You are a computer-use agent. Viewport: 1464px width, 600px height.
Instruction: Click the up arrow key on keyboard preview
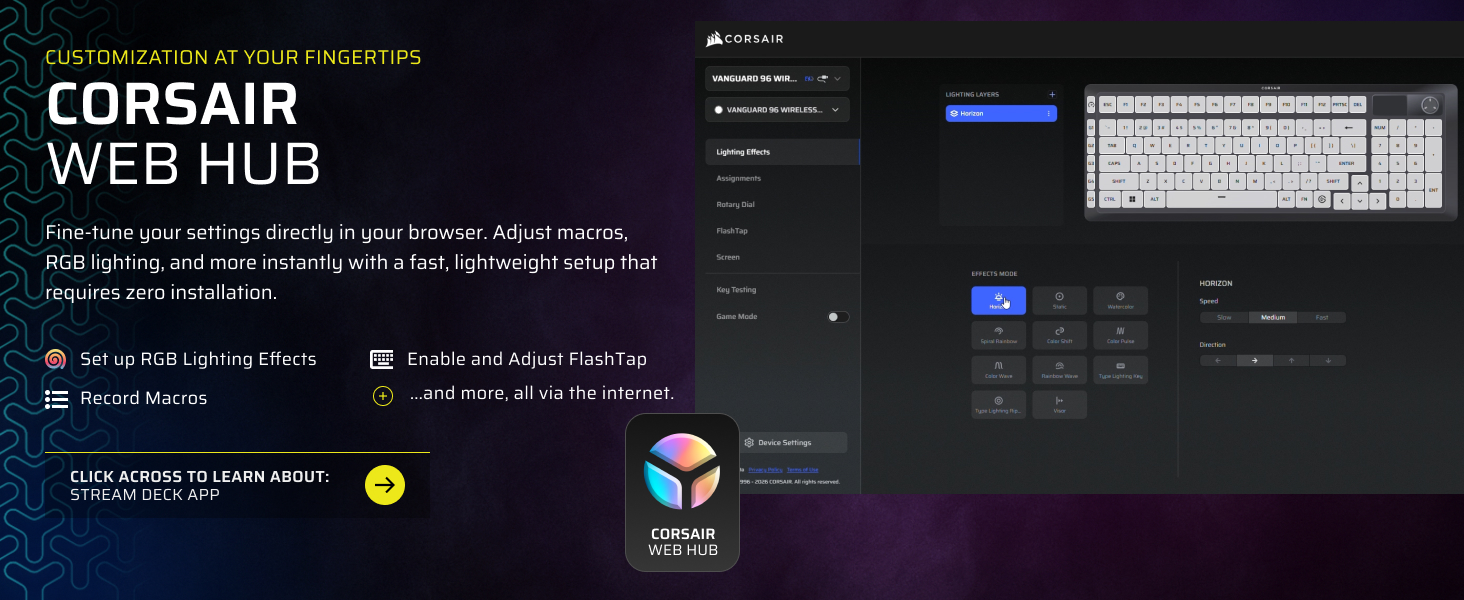1360,183
